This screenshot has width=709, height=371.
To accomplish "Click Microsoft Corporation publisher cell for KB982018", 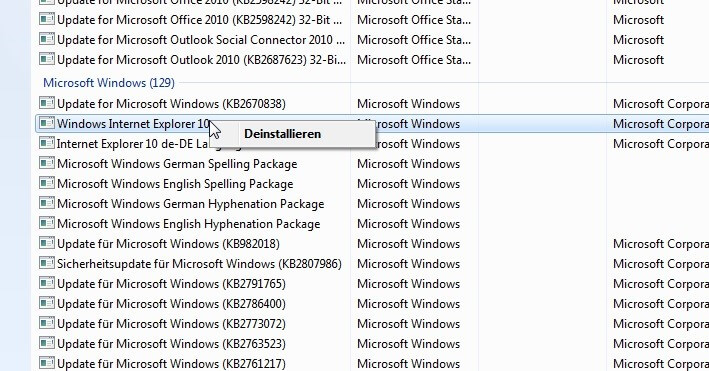I will 661,244.
